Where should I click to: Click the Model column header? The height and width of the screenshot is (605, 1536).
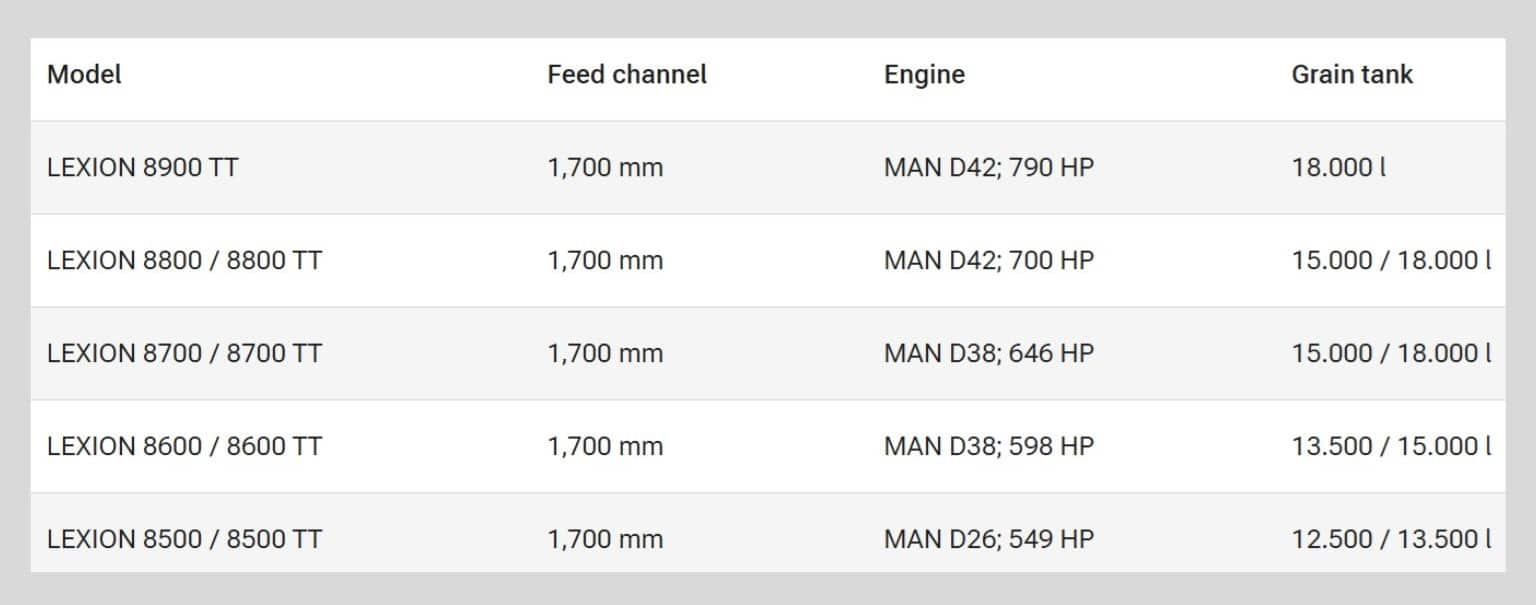(x=84, y=75)
